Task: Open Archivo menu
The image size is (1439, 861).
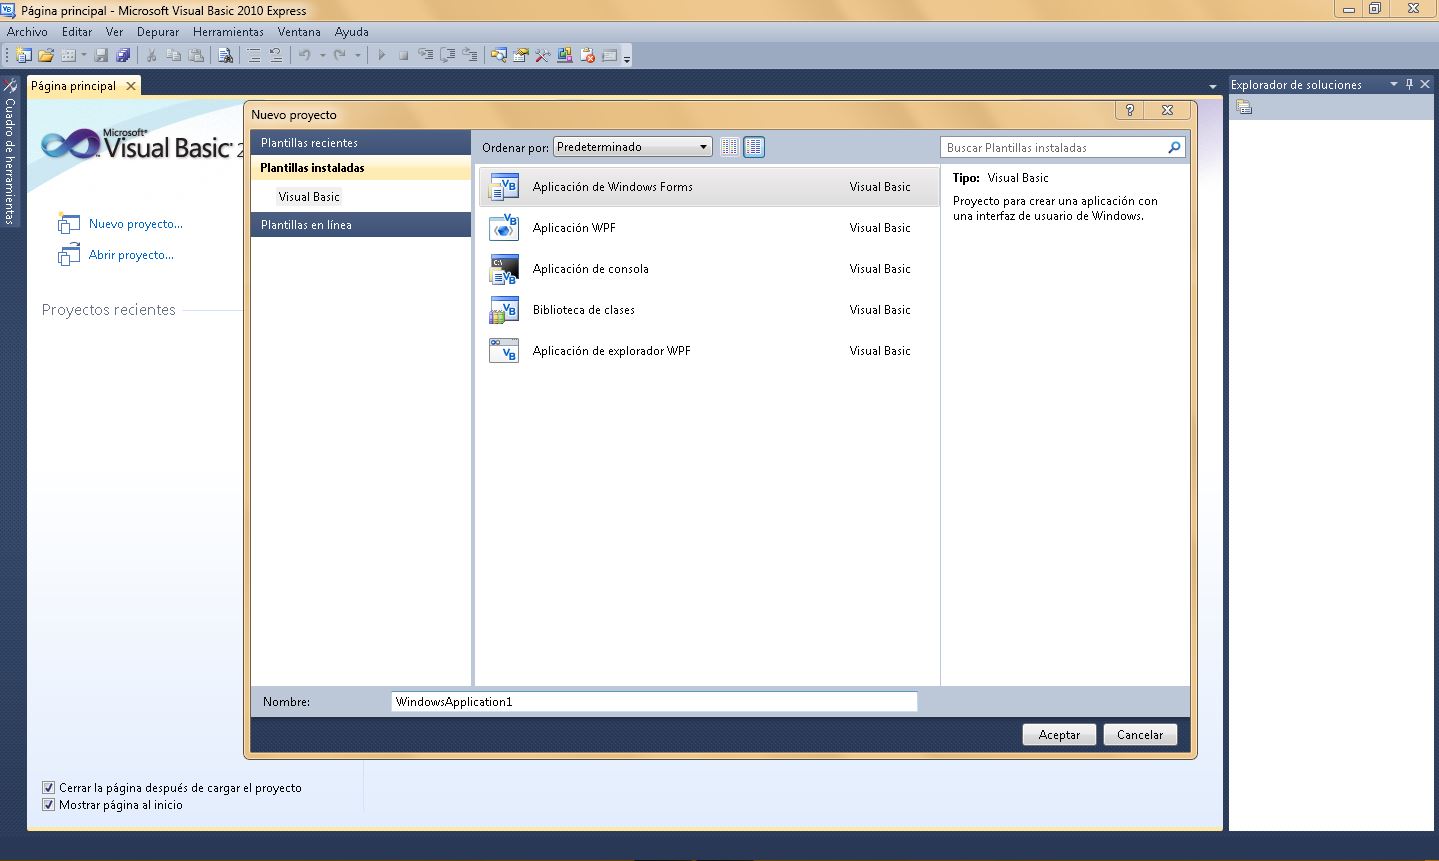Action: click(27, 32)
